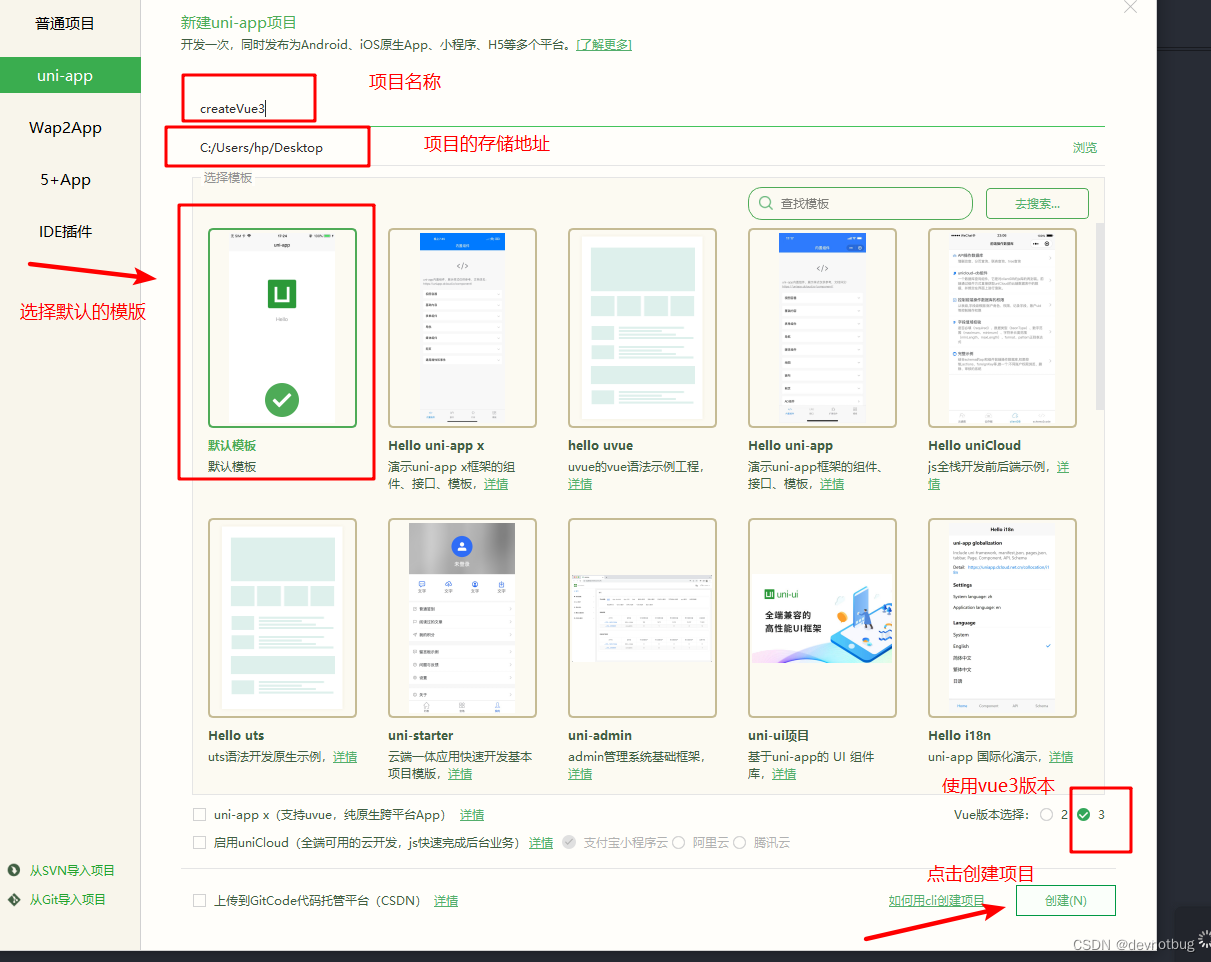Click the storage path field C:/Users/hp/Desktop

click(620, 147)
